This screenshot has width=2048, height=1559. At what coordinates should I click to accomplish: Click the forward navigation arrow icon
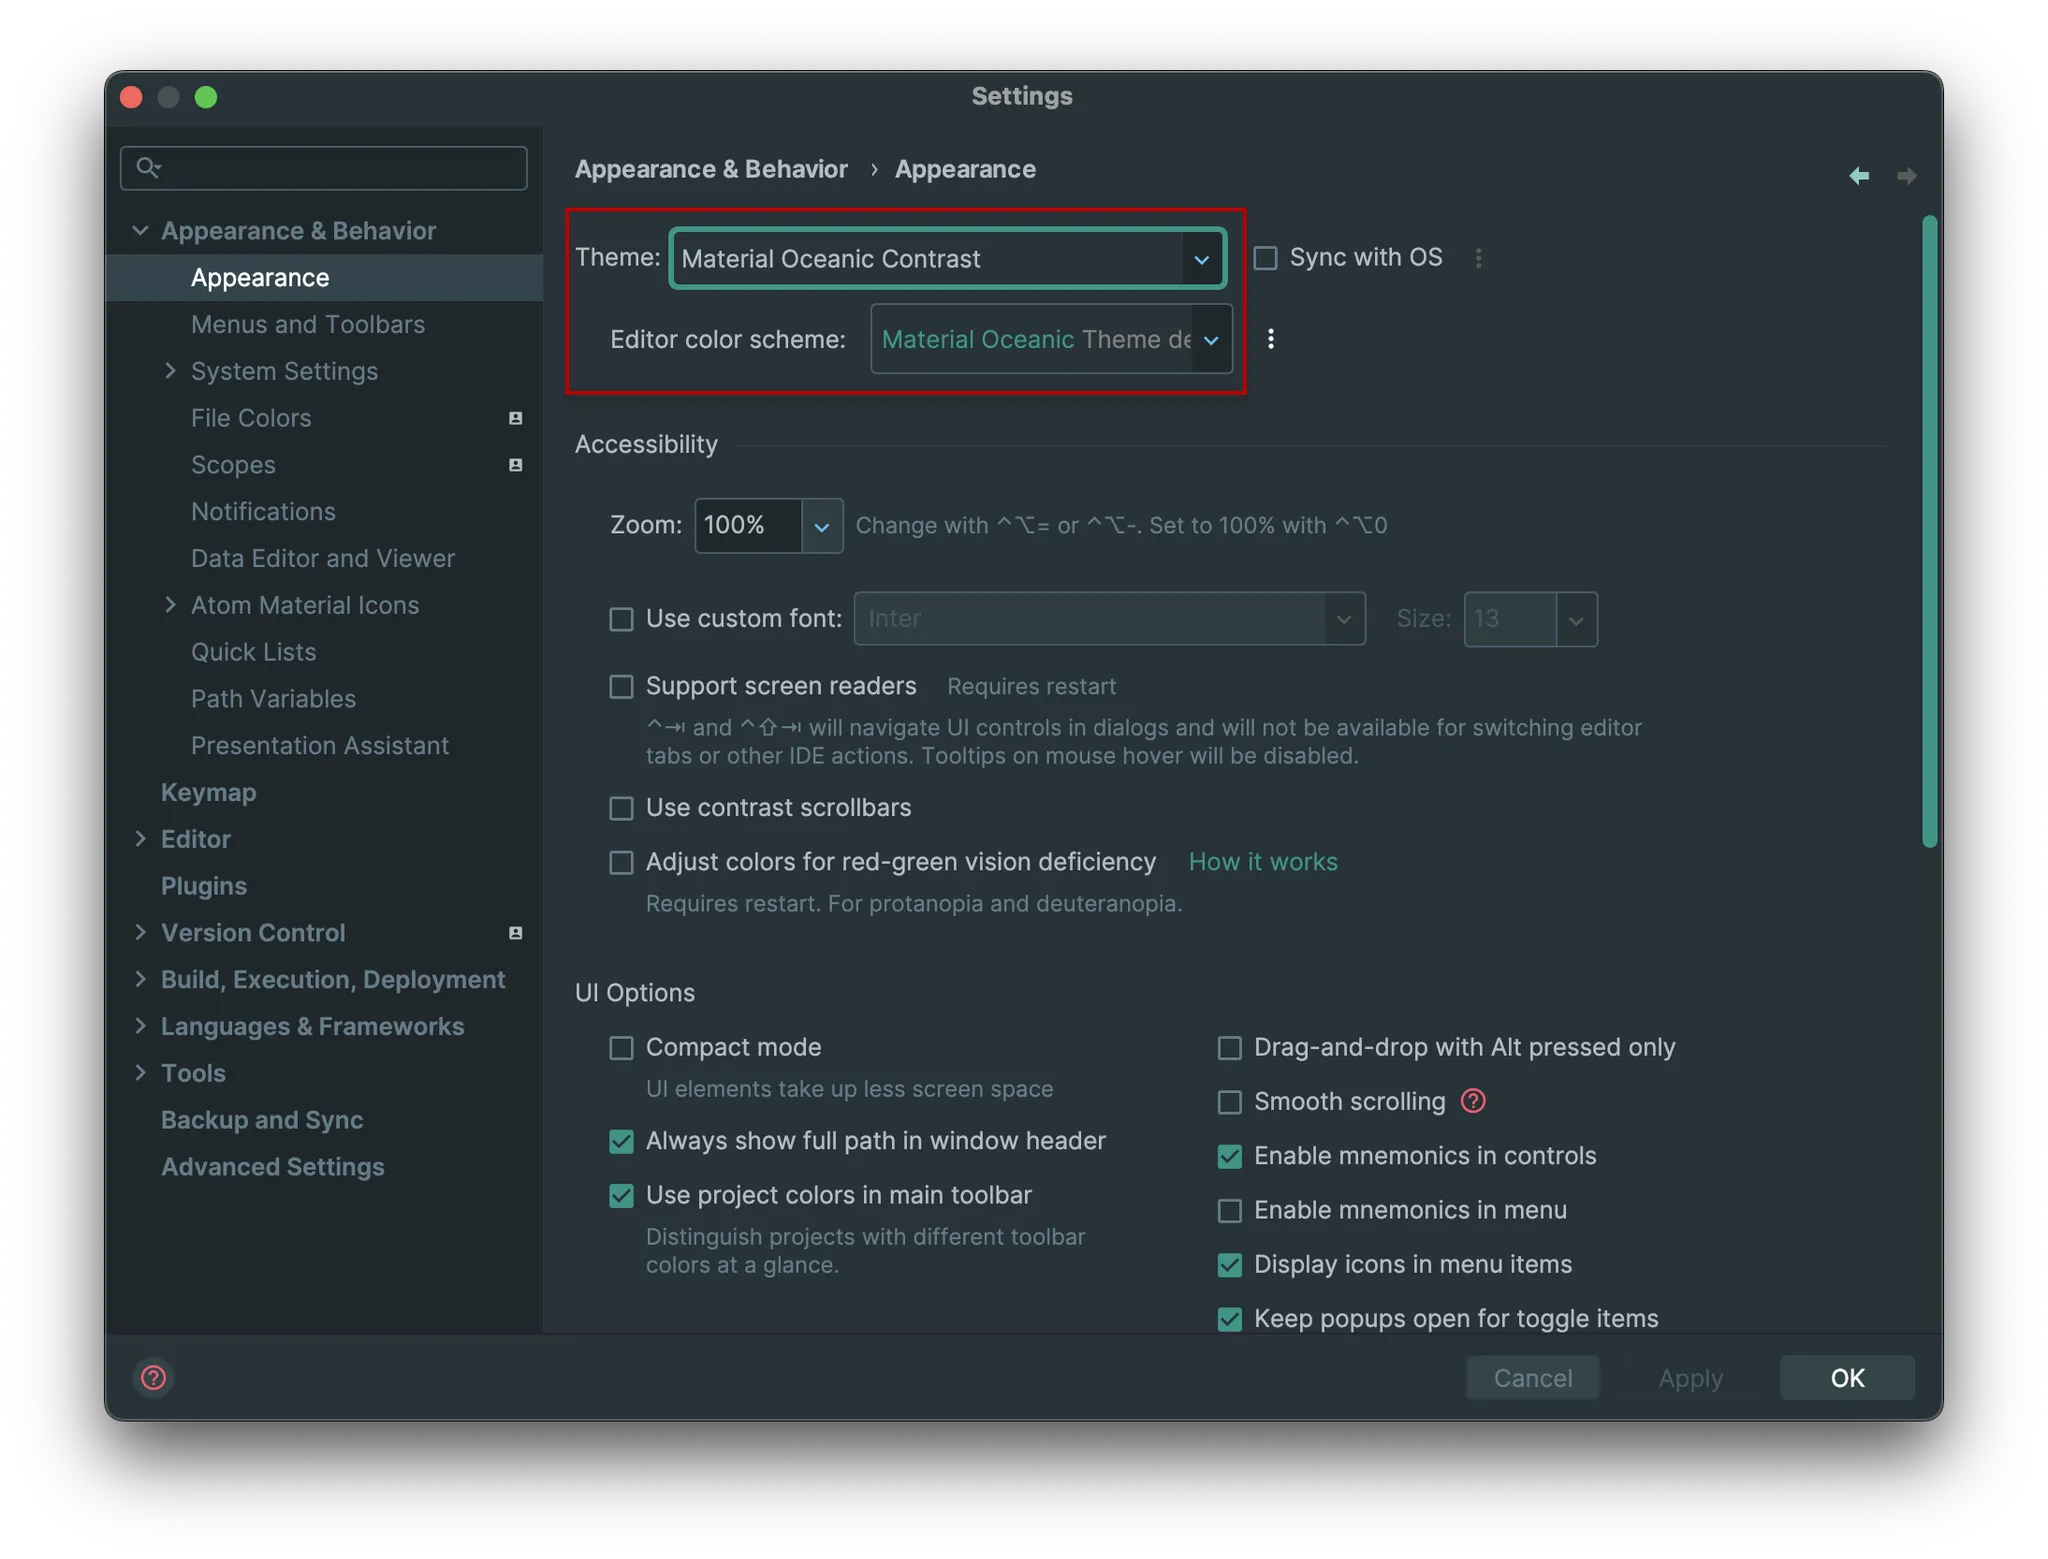1907,176
